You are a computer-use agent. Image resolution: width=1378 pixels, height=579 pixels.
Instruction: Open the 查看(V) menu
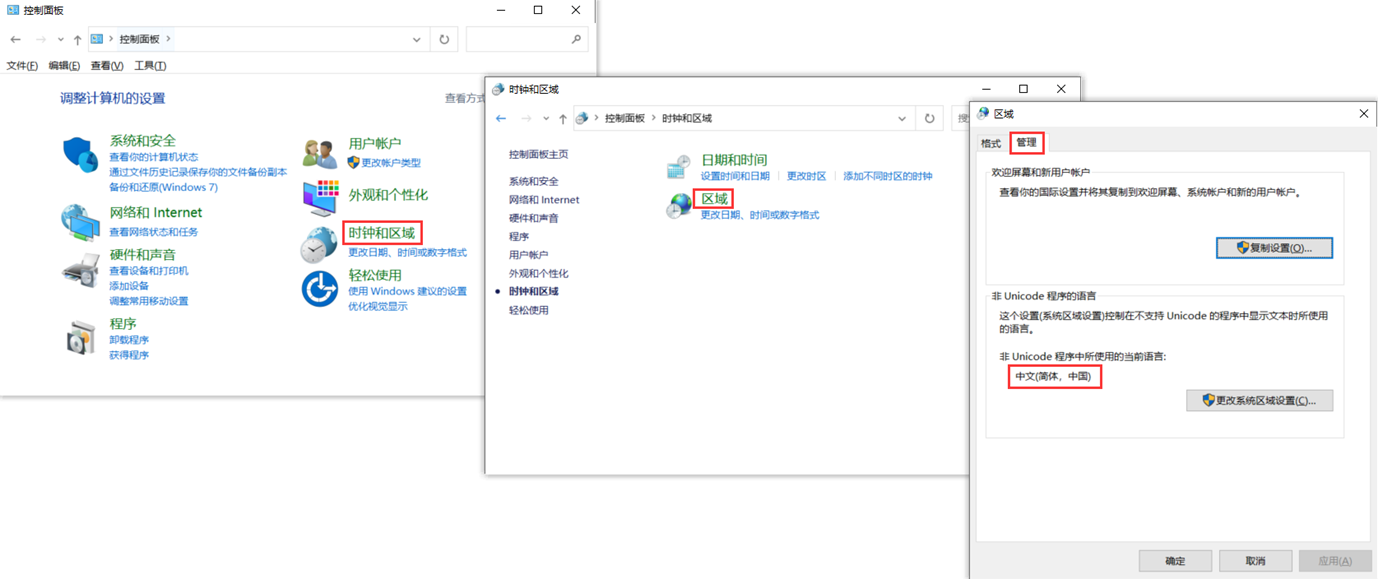click(x=106, y=66)
